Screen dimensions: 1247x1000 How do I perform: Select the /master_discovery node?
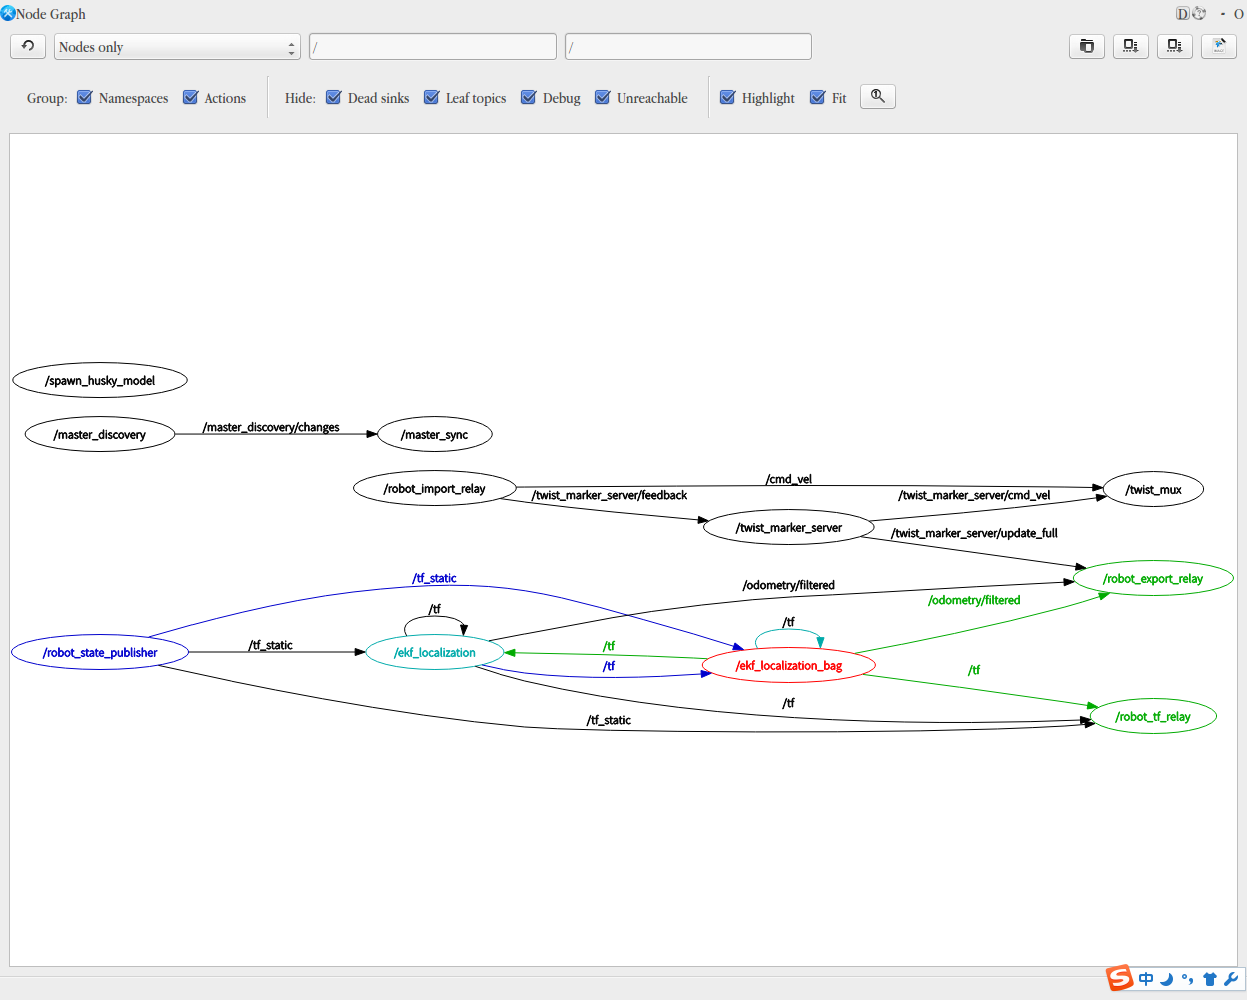100,434
